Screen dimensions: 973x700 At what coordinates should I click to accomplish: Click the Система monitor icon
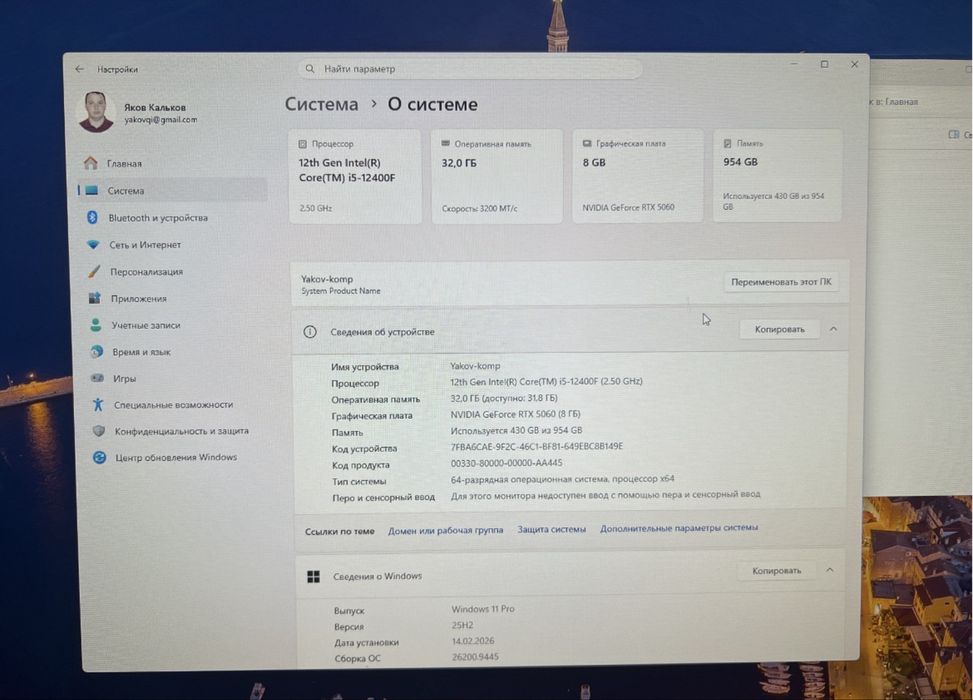click(92, 191)
